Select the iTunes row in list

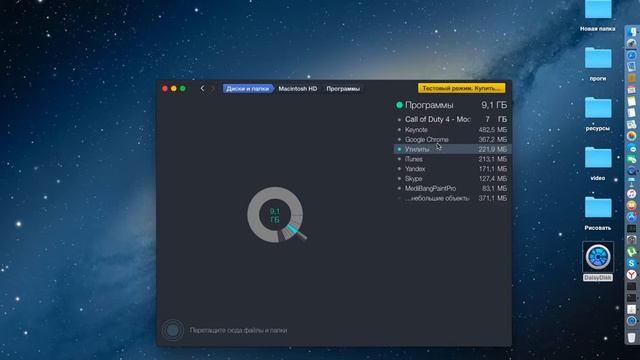(x=452, y=159)
